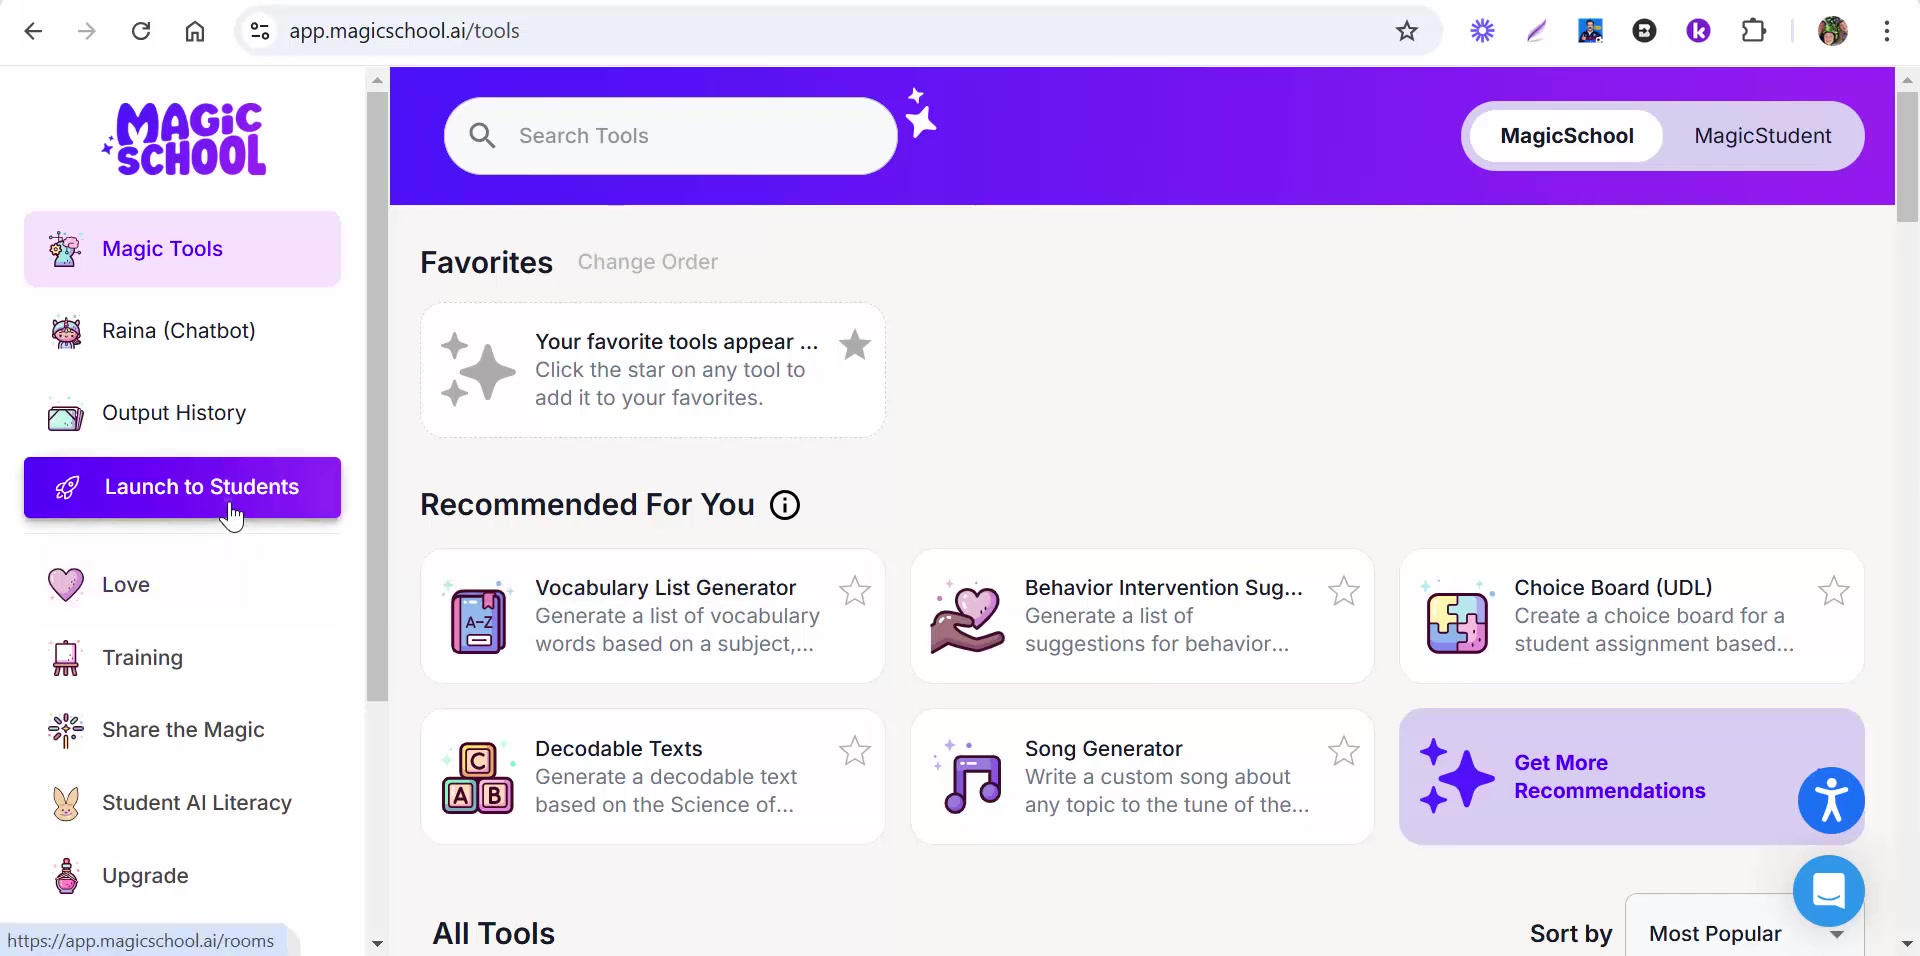Viewport: 1920px width, 956px height.
Task: Click the browser address bar URL
Action: 404,31
